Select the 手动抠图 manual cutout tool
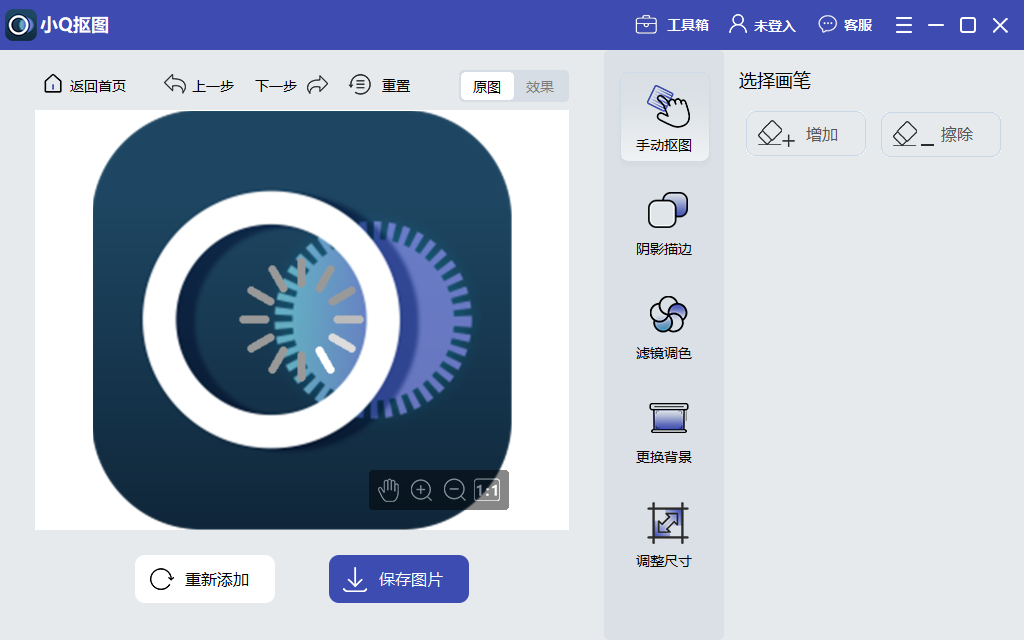Image resolution: width=1024 pixels, height=640 pixels. click(x=664, y=117)
